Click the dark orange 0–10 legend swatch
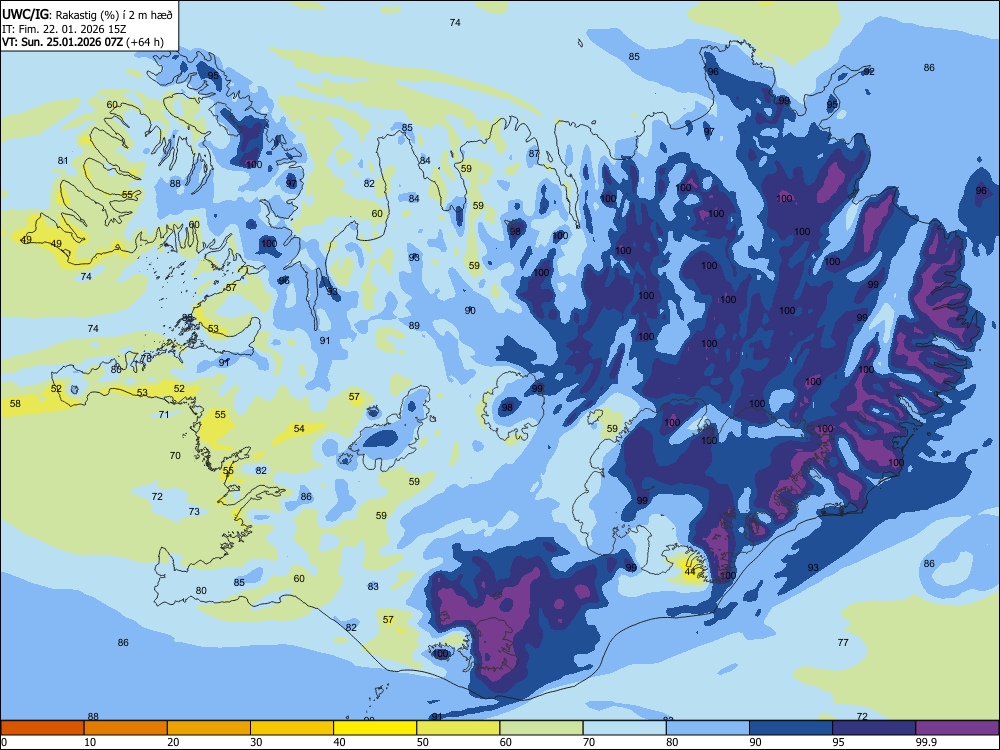 42,728
